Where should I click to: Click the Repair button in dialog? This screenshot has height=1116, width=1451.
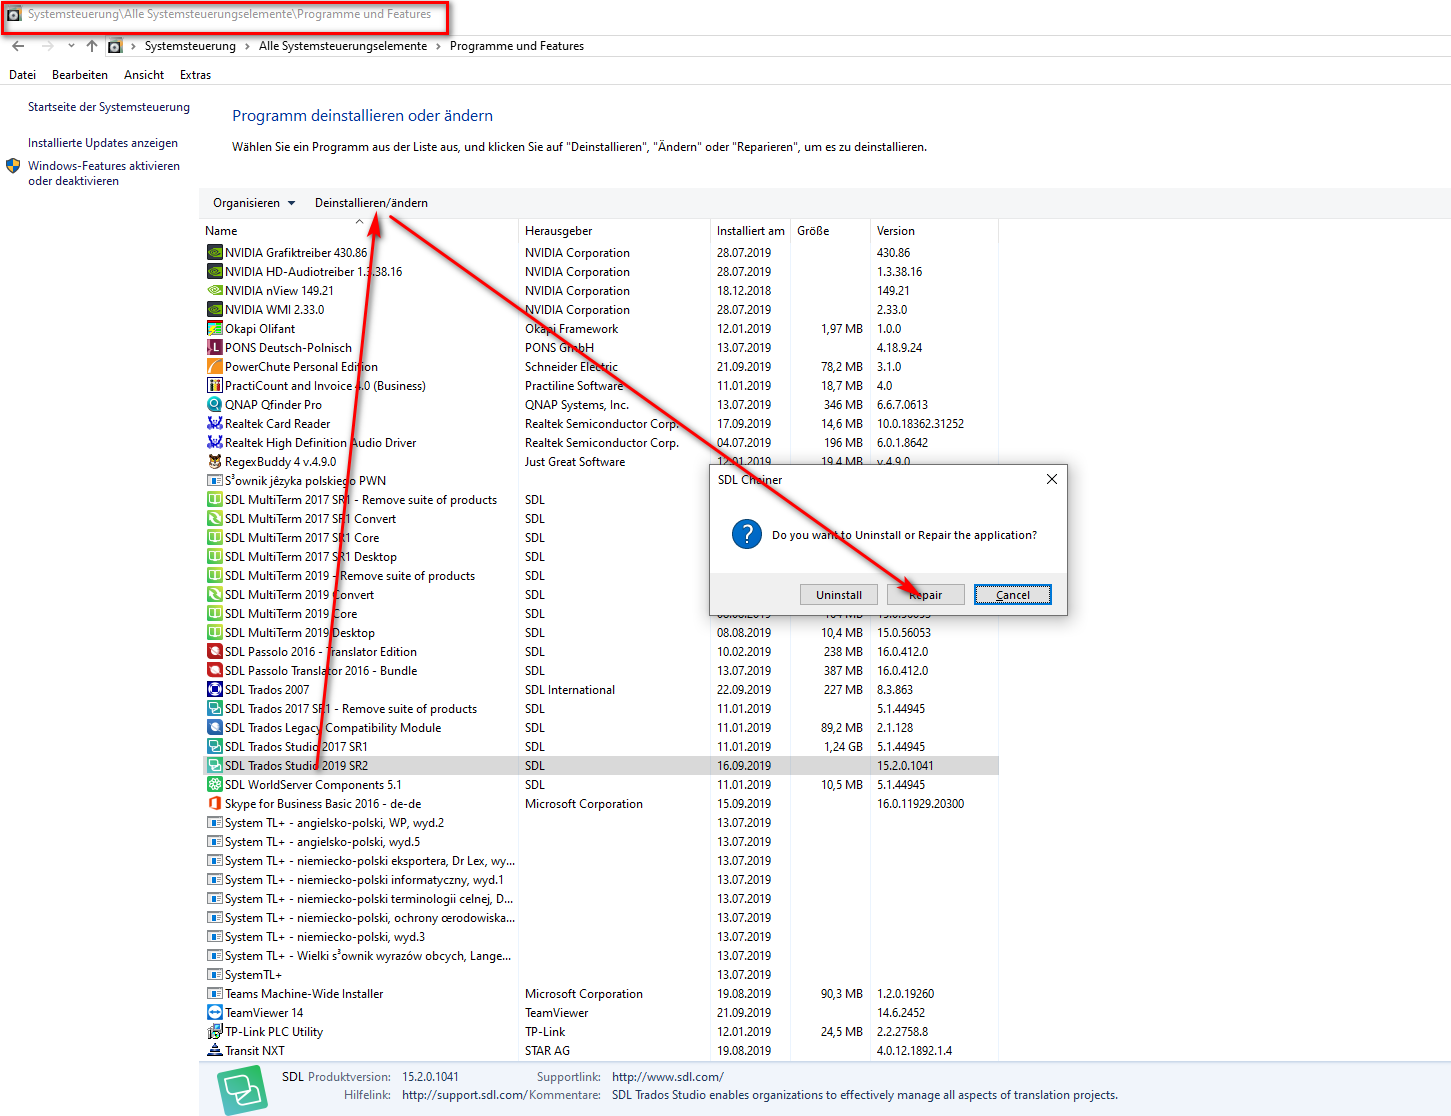[926, 595]
